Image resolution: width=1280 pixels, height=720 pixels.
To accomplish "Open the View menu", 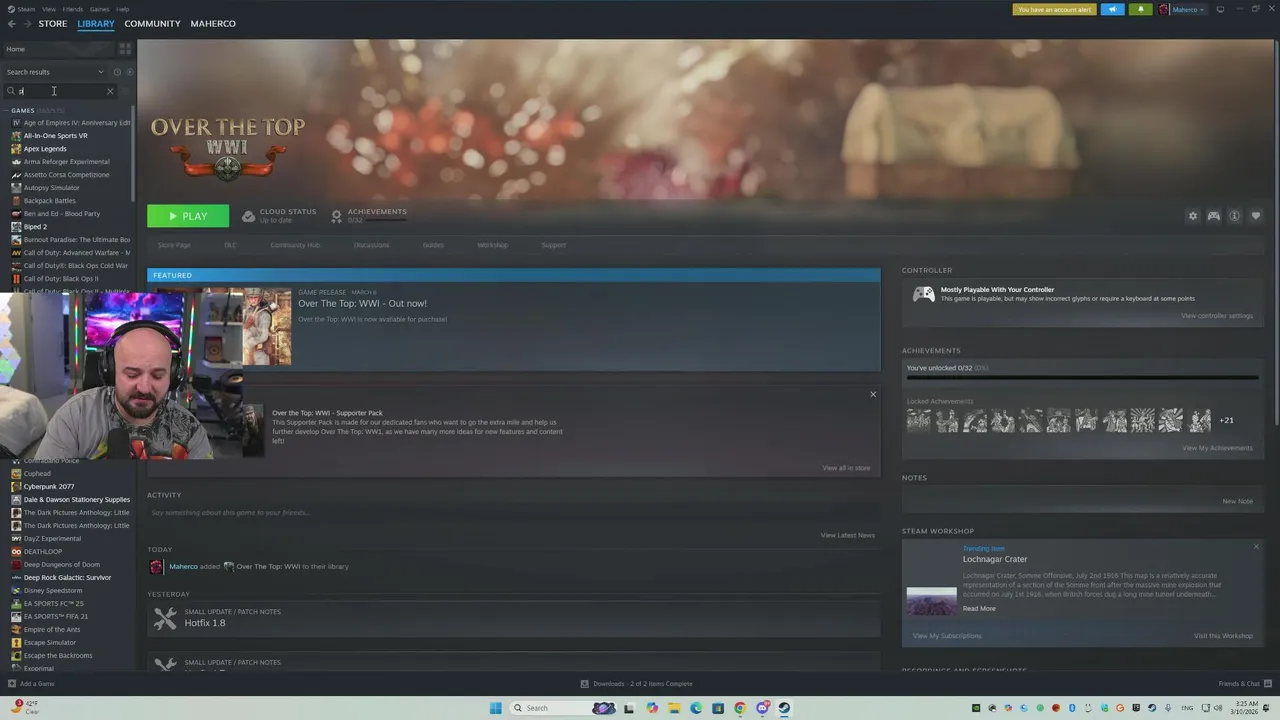I will tap(49, 9).
